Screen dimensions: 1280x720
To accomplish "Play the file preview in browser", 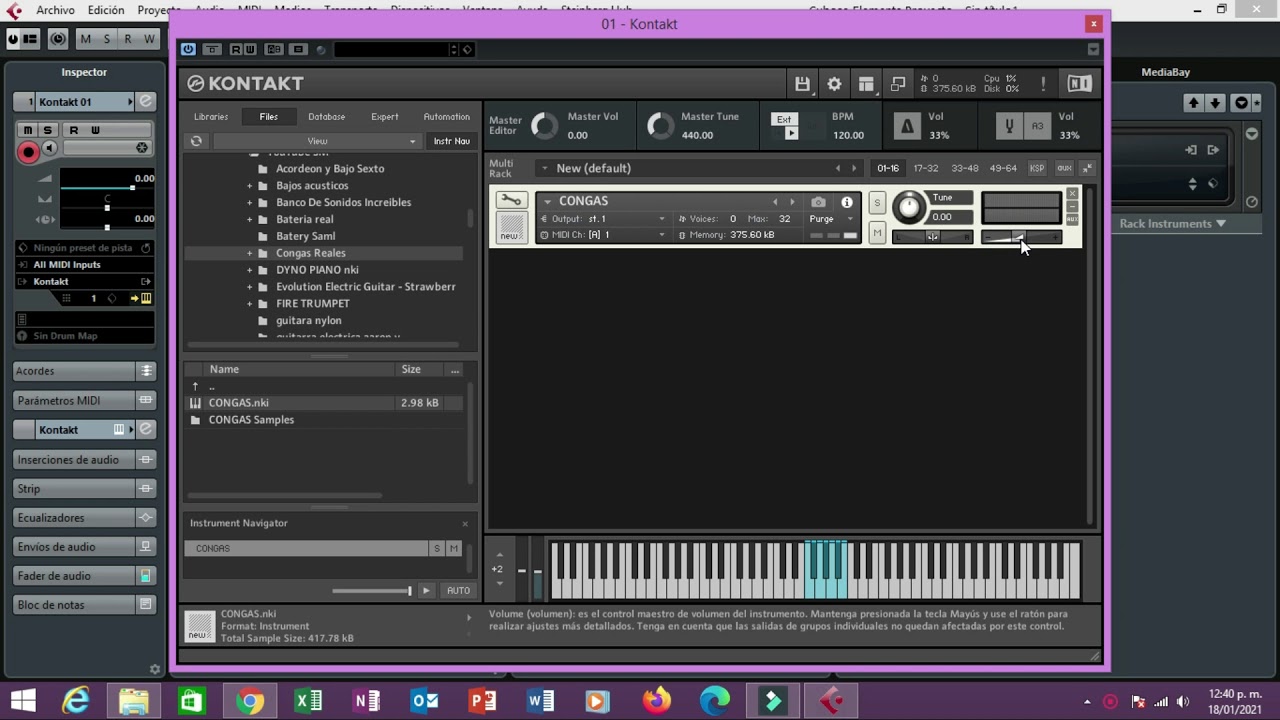I will click(426, 590).
